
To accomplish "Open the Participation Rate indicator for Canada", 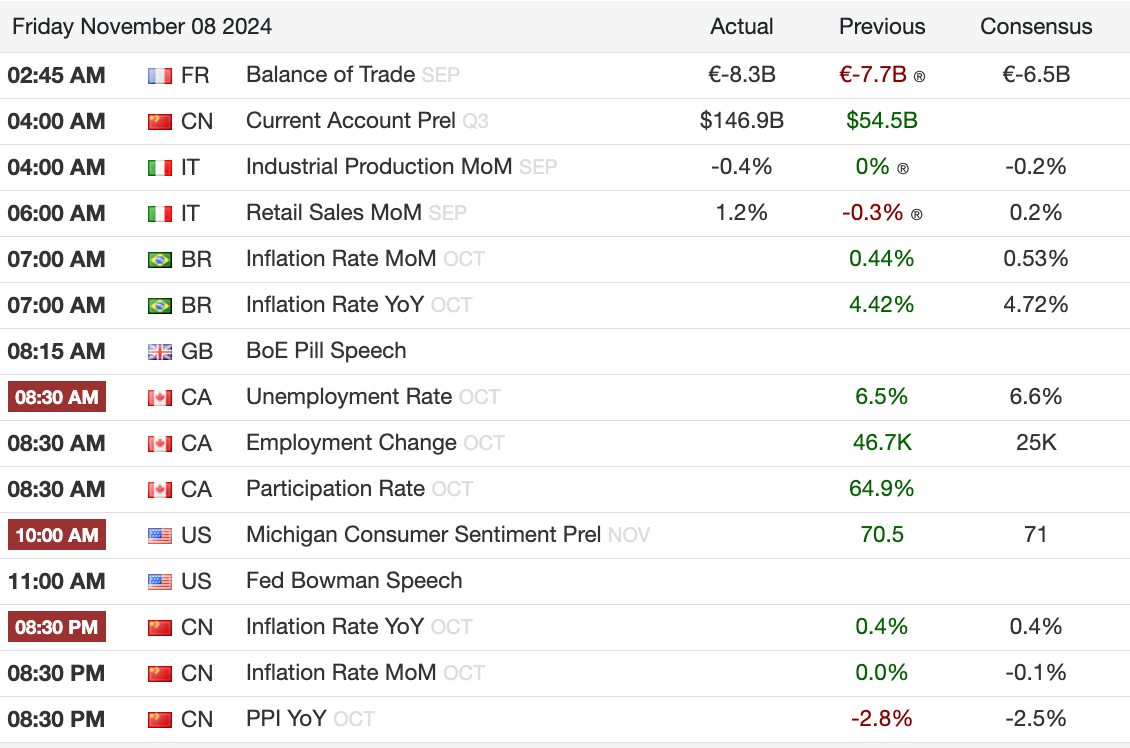I will click(x=335, y=489).
